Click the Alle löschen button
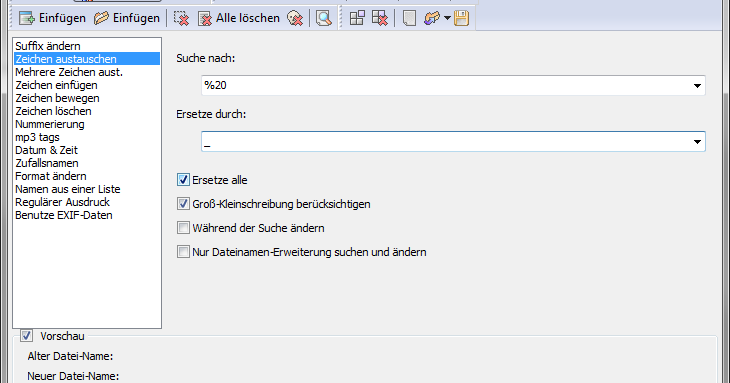Screen dimensions: 730x383 (239, 18)
